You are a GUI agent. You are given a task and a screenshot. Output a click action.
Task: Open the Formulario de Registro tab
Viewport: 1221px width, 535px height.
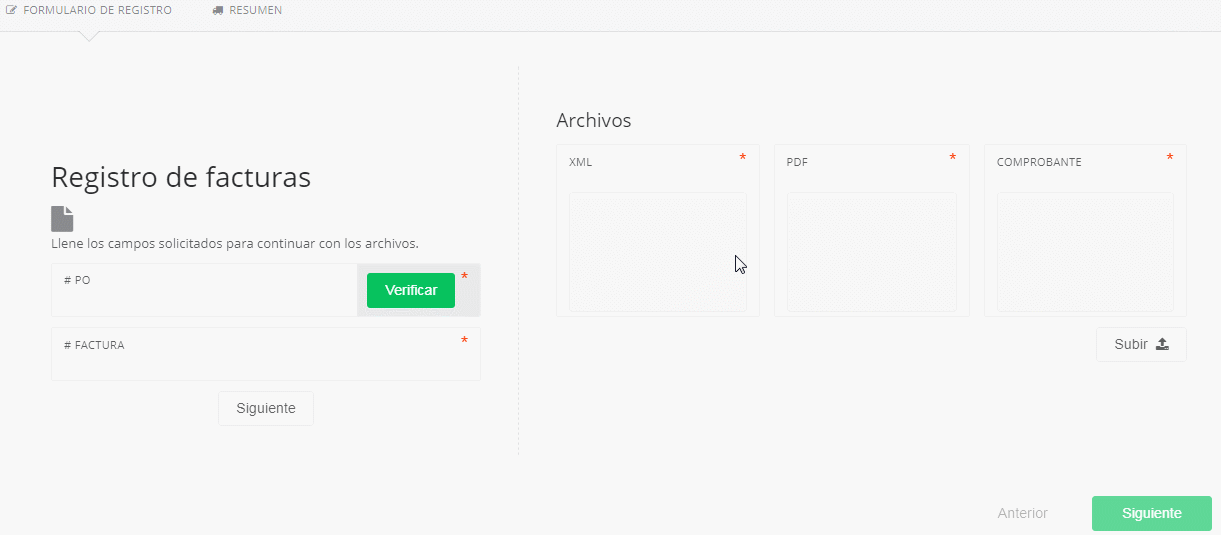[x=97, y=10]
